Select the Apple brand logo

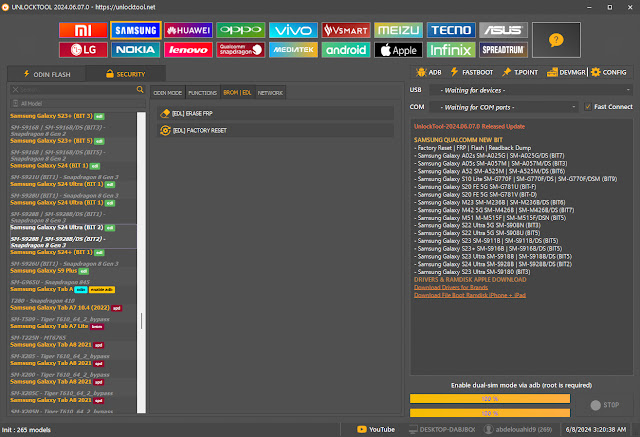398,50
